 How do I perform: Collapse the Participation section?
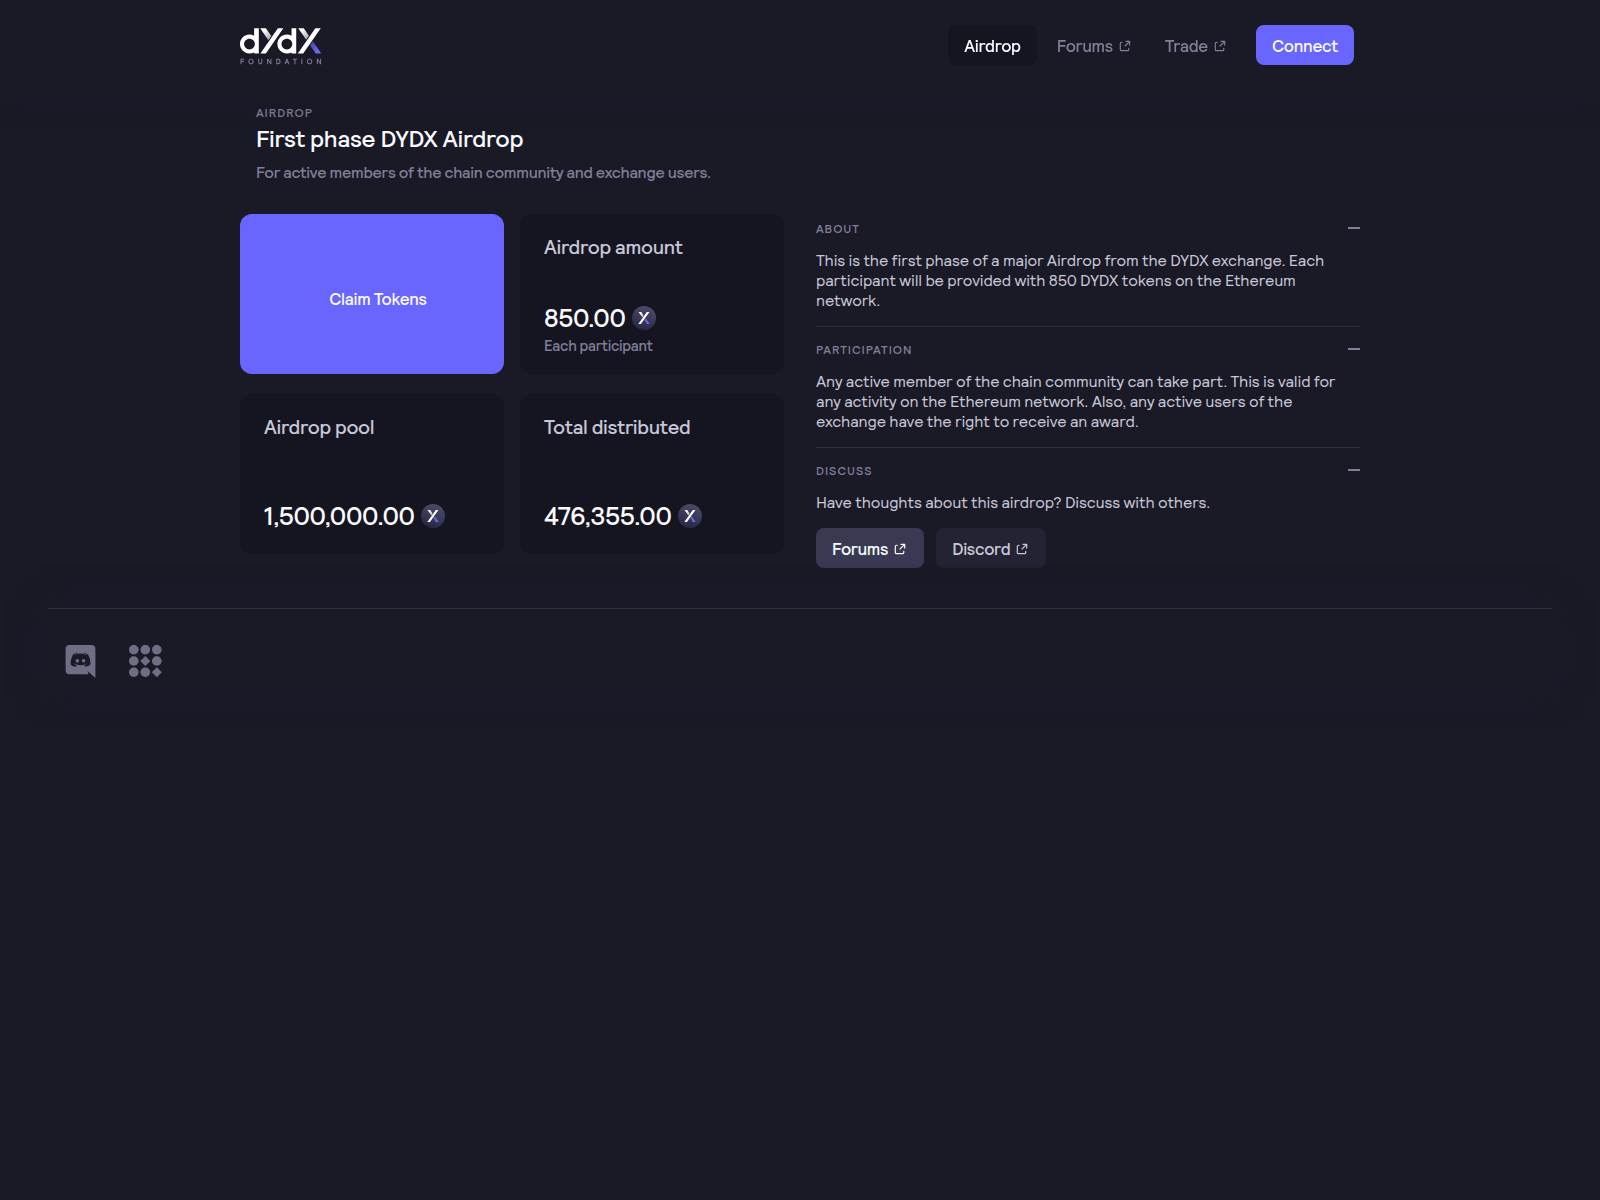(1353, 350)
